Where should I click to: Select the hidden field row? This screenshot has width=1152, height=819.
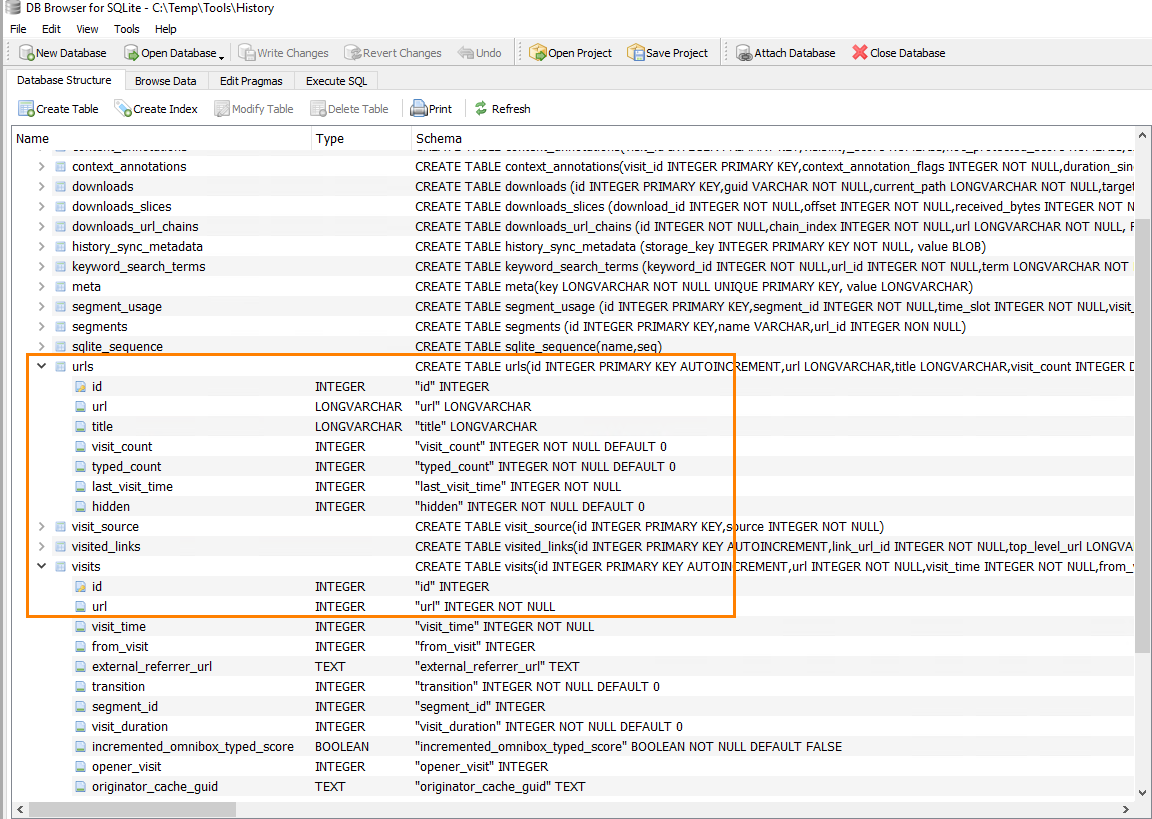pyautogui.click(x=573, y=507)
